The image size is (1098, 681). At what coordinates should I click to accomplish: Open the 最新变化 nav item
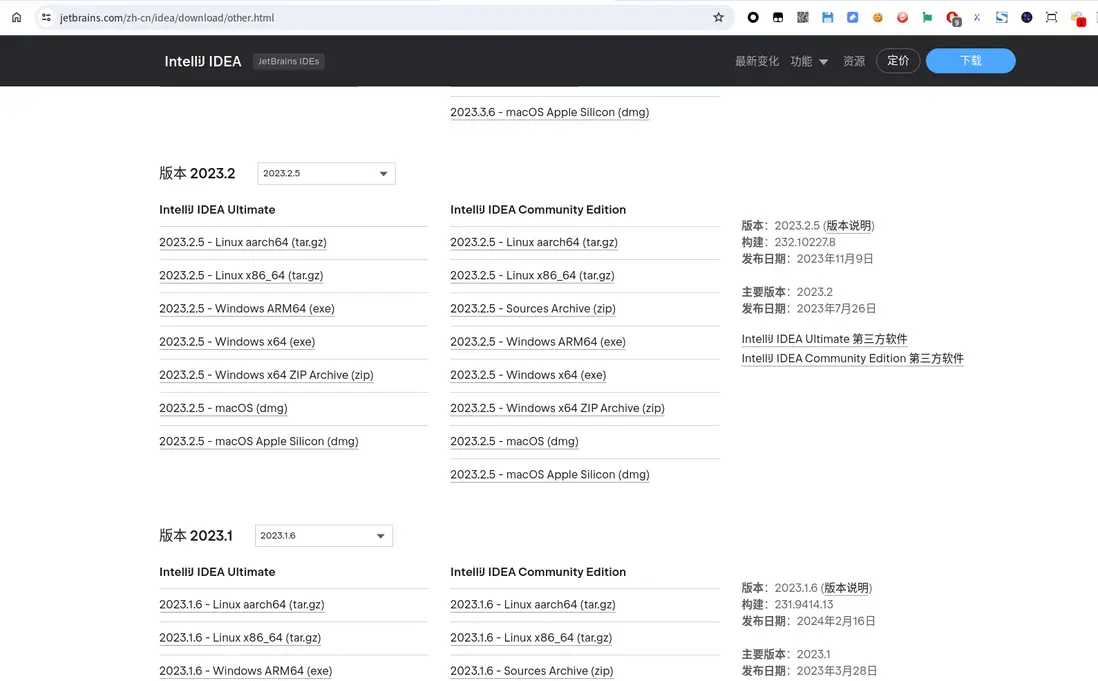(756, 61)
